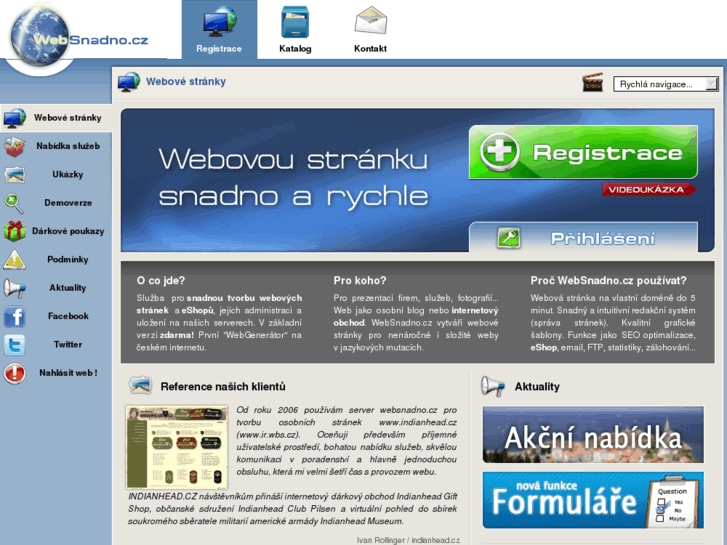Viewport: 727px width, 545px height.
Task: Click the Nabídka služeb basket icon
Action: [14, 147]
